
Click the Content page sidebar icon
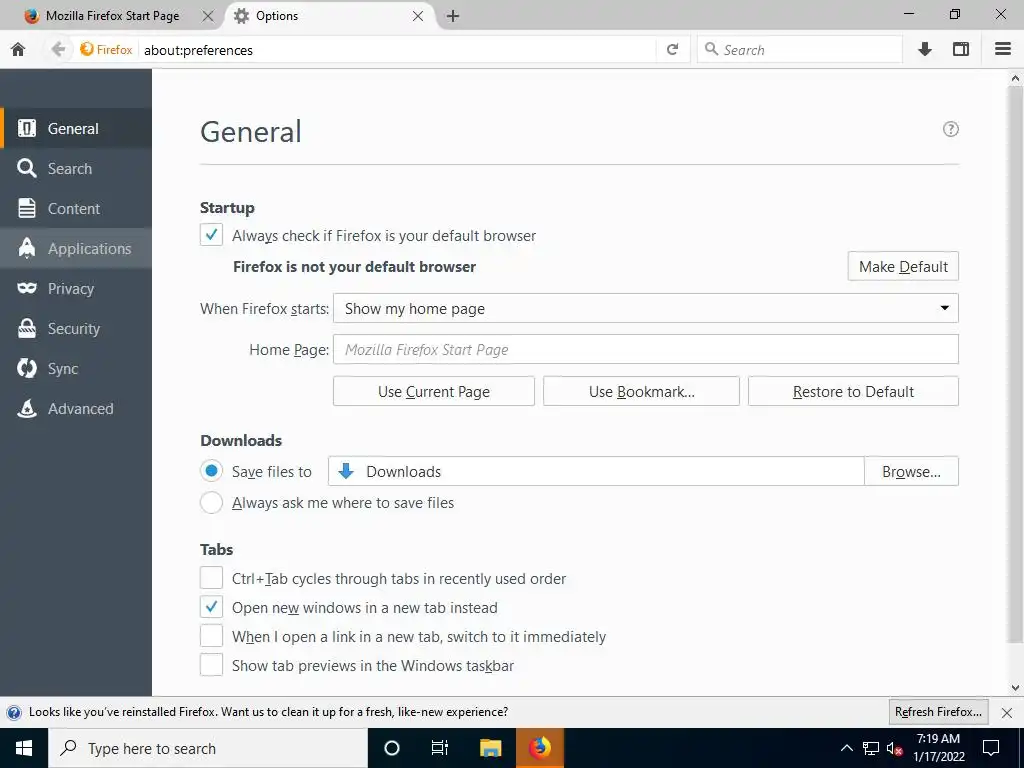(x=27, y=208)
